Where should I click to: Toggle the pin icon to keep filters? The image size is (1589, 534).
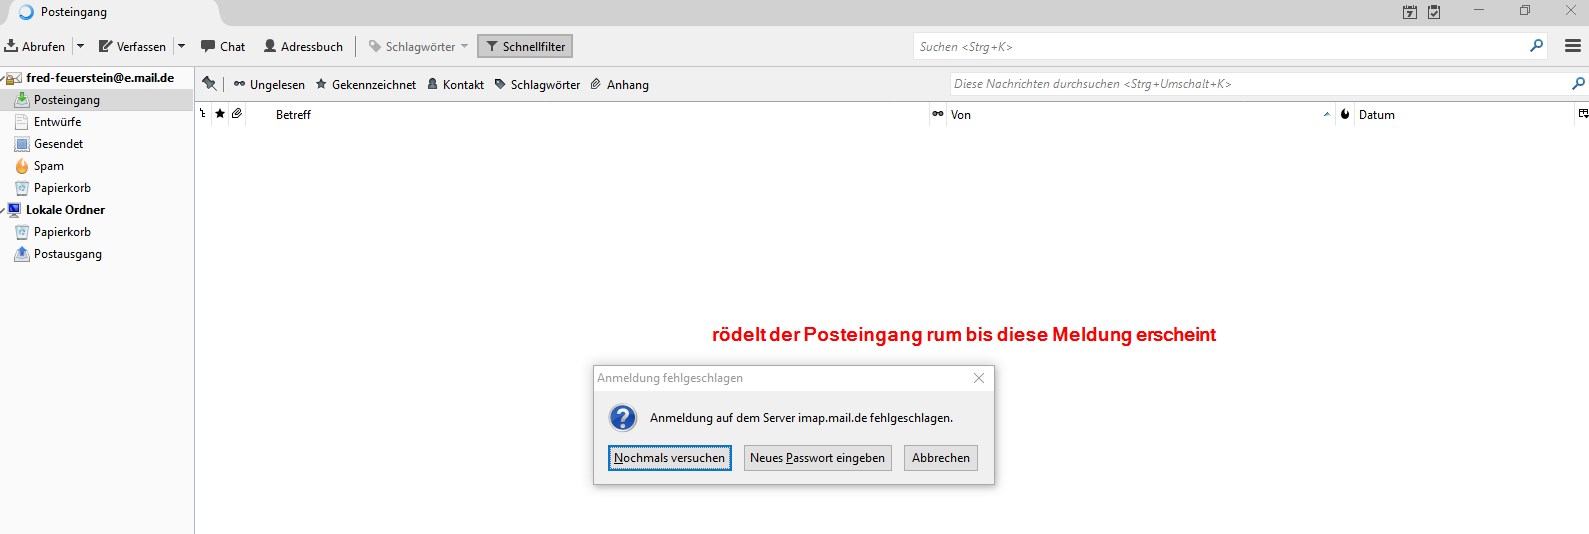coord(209,84)
